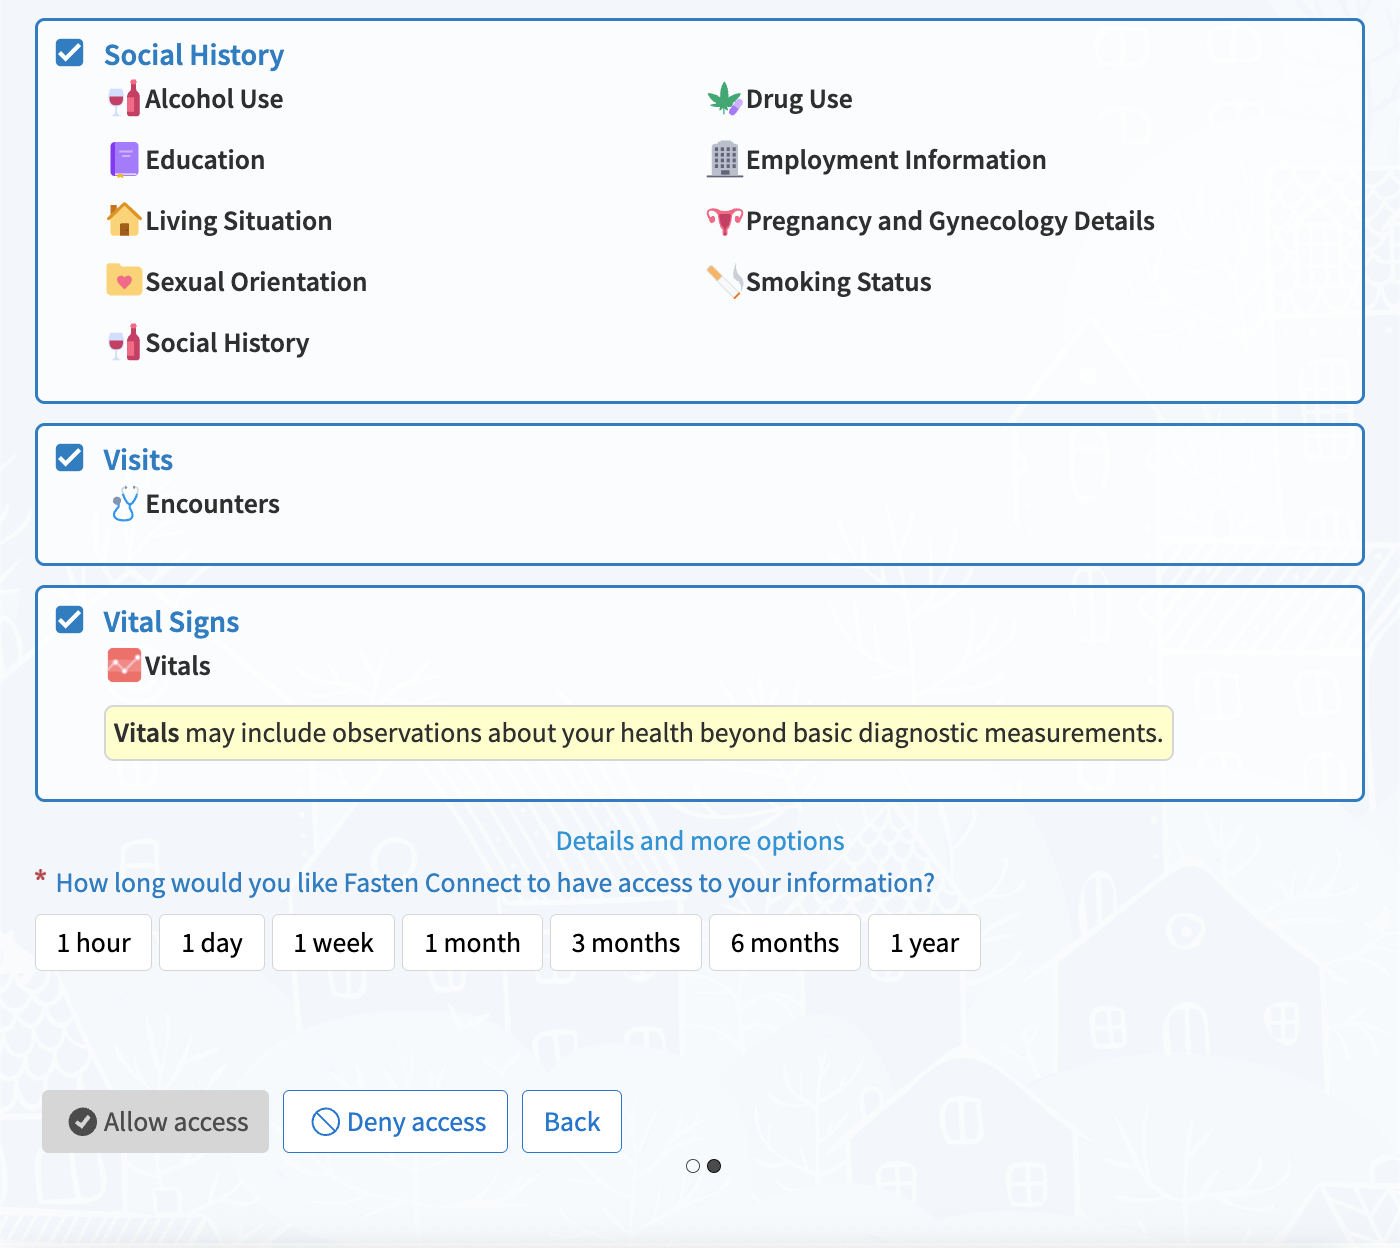
Task: Click the first hollow page indicator dot
Action: 693,1166
